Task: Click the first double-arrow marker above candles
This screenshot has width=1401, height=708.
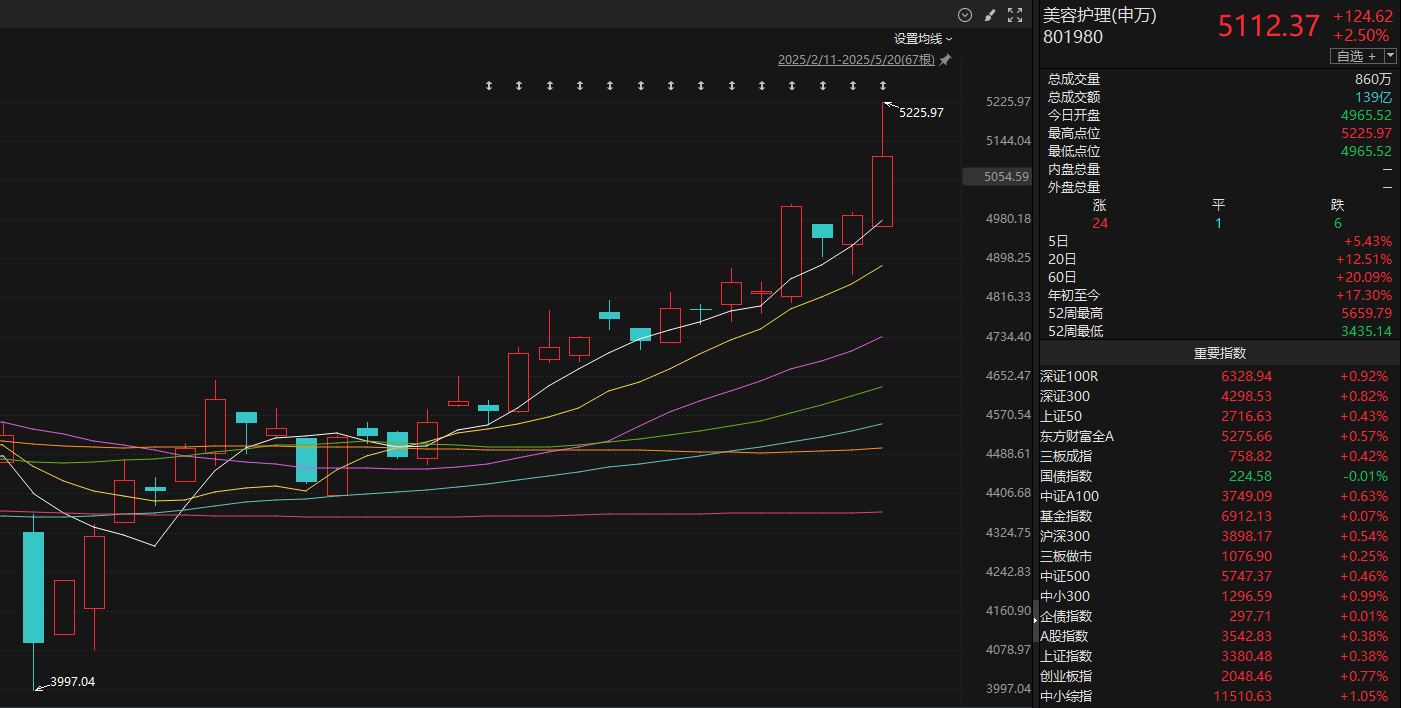Action: (488, 87)
